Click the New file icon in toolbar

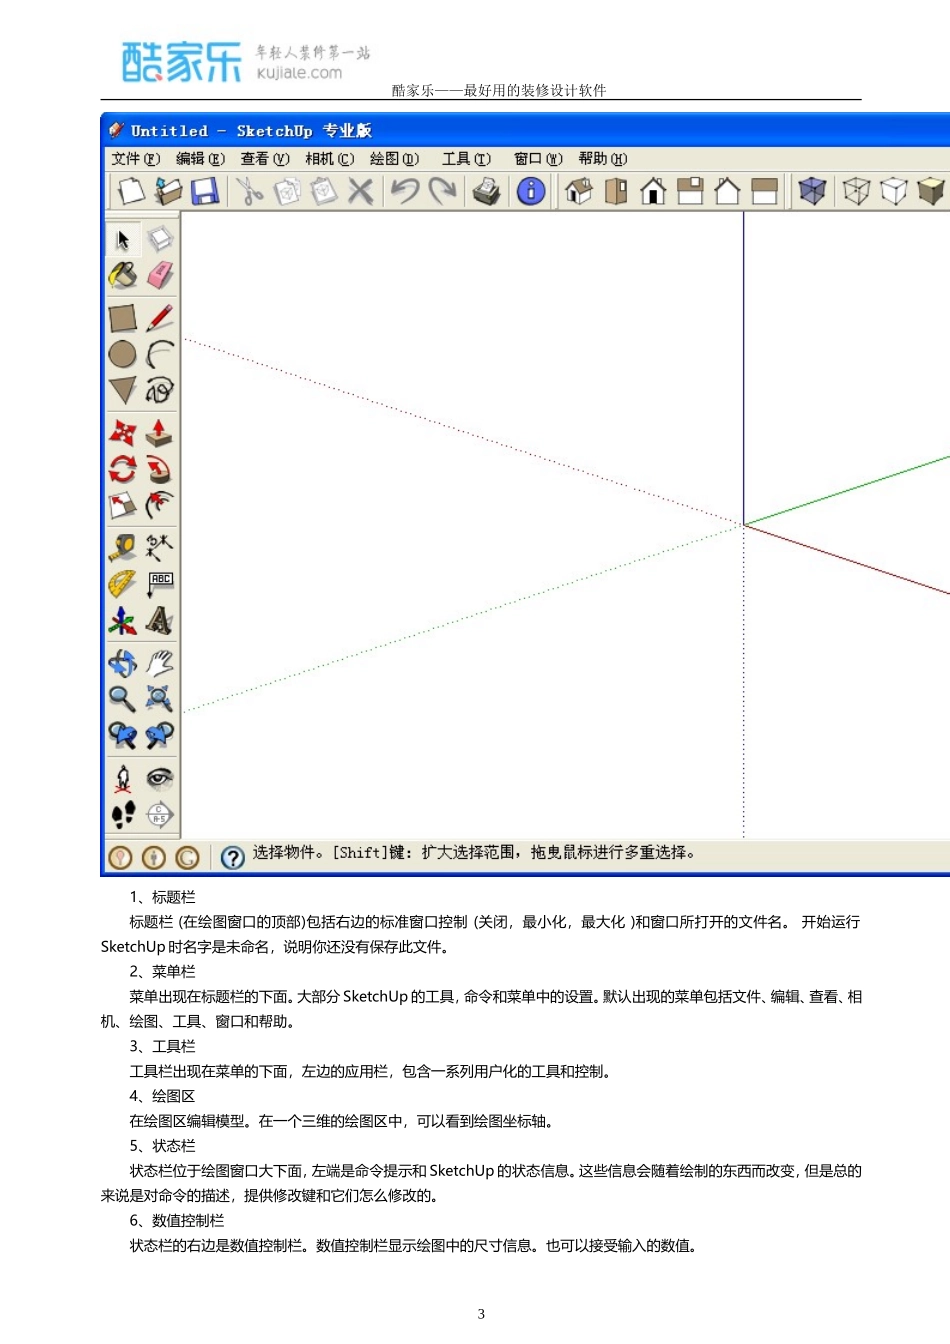click(131, 191)
